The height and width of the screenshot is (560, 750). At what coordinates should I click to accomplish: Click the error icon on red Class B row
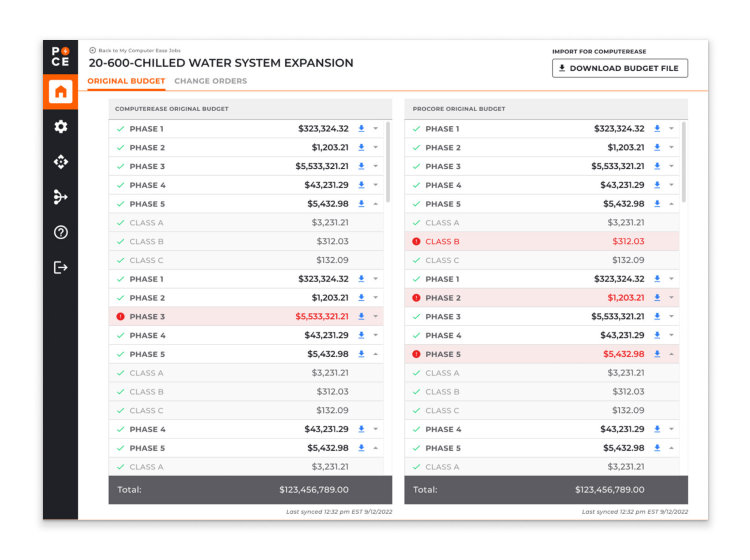click(416, 242)
